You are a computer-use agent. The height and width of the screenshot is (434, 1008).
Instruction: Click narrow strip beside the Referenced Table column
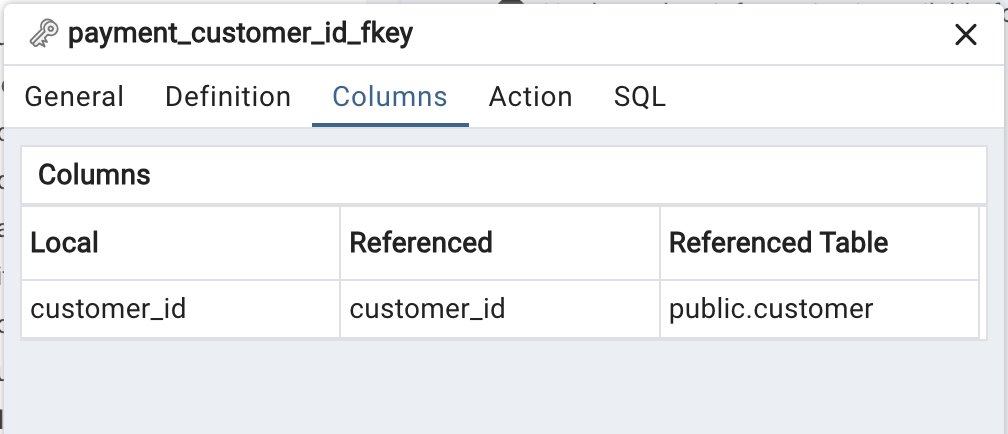[x=982, y=272]
